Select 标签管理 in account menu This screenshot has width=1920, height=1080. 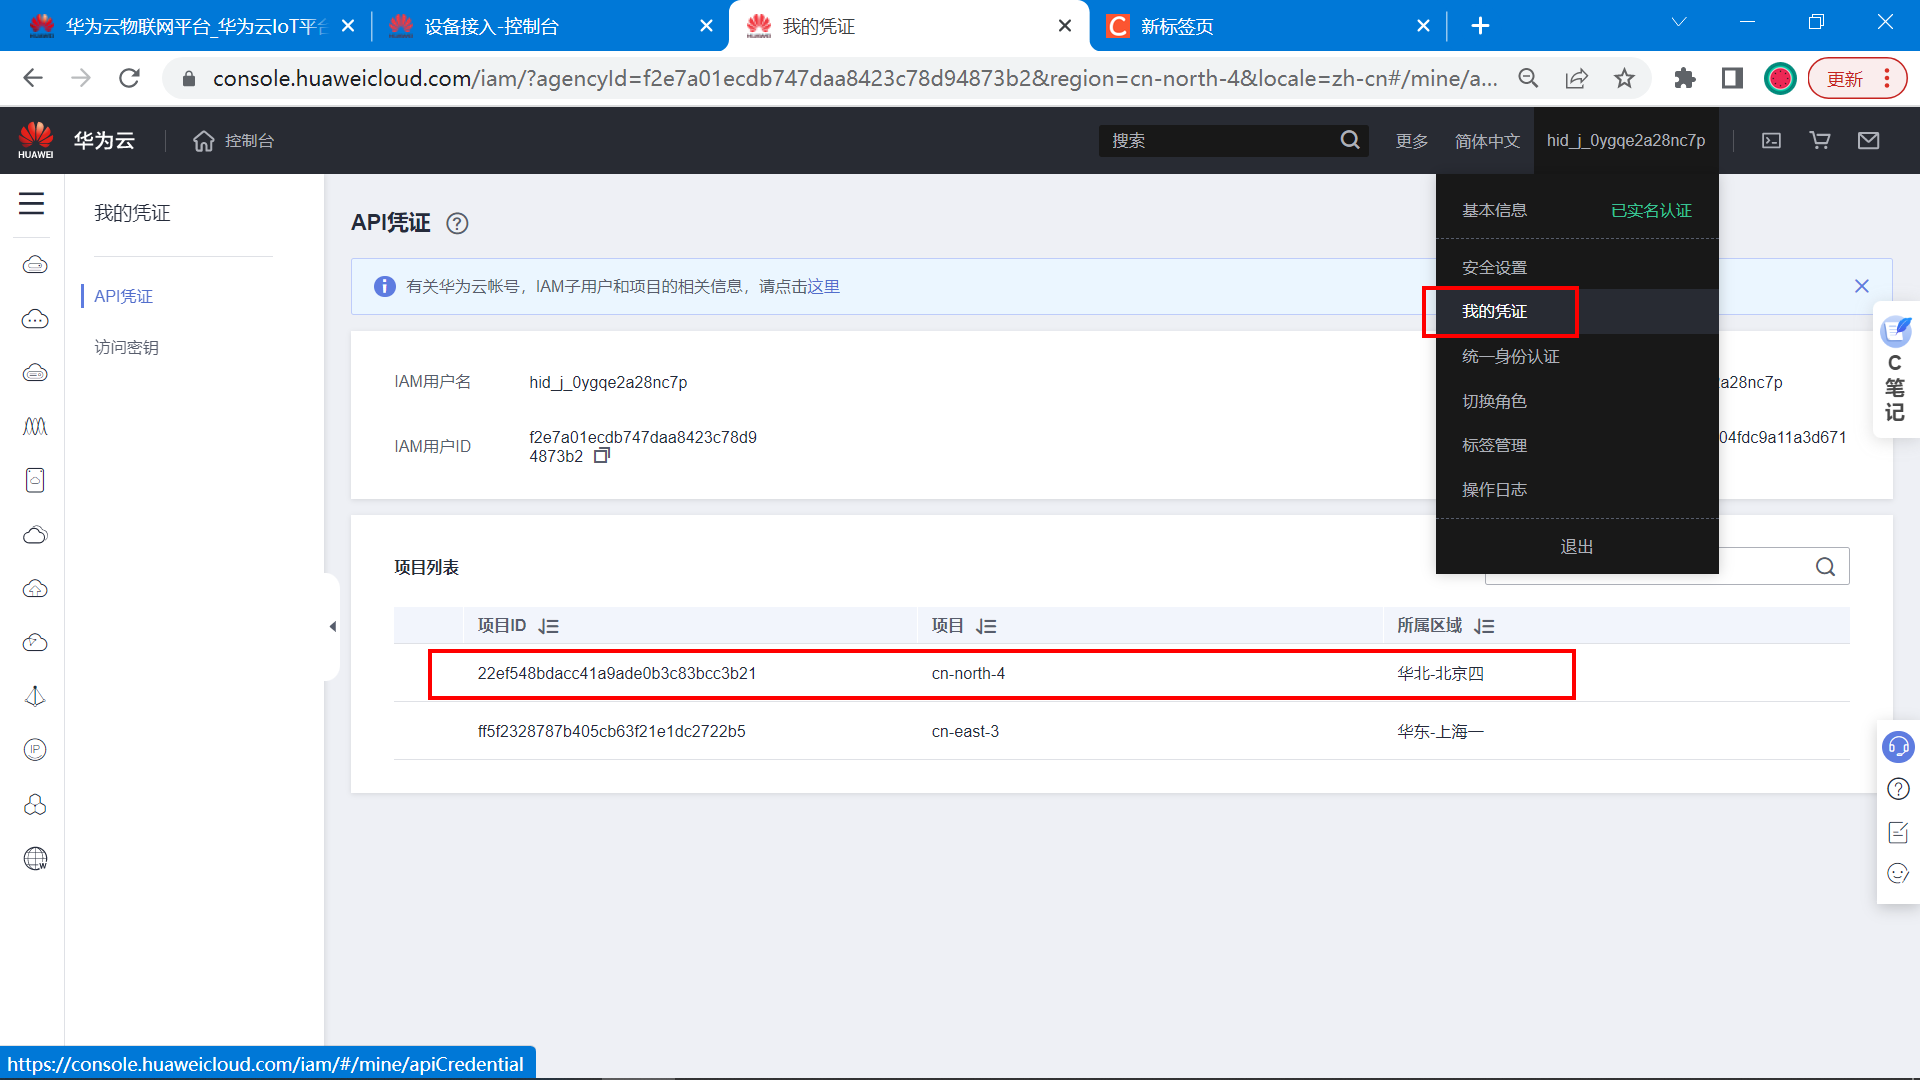pyautogui.click(x=1494, y=445)
